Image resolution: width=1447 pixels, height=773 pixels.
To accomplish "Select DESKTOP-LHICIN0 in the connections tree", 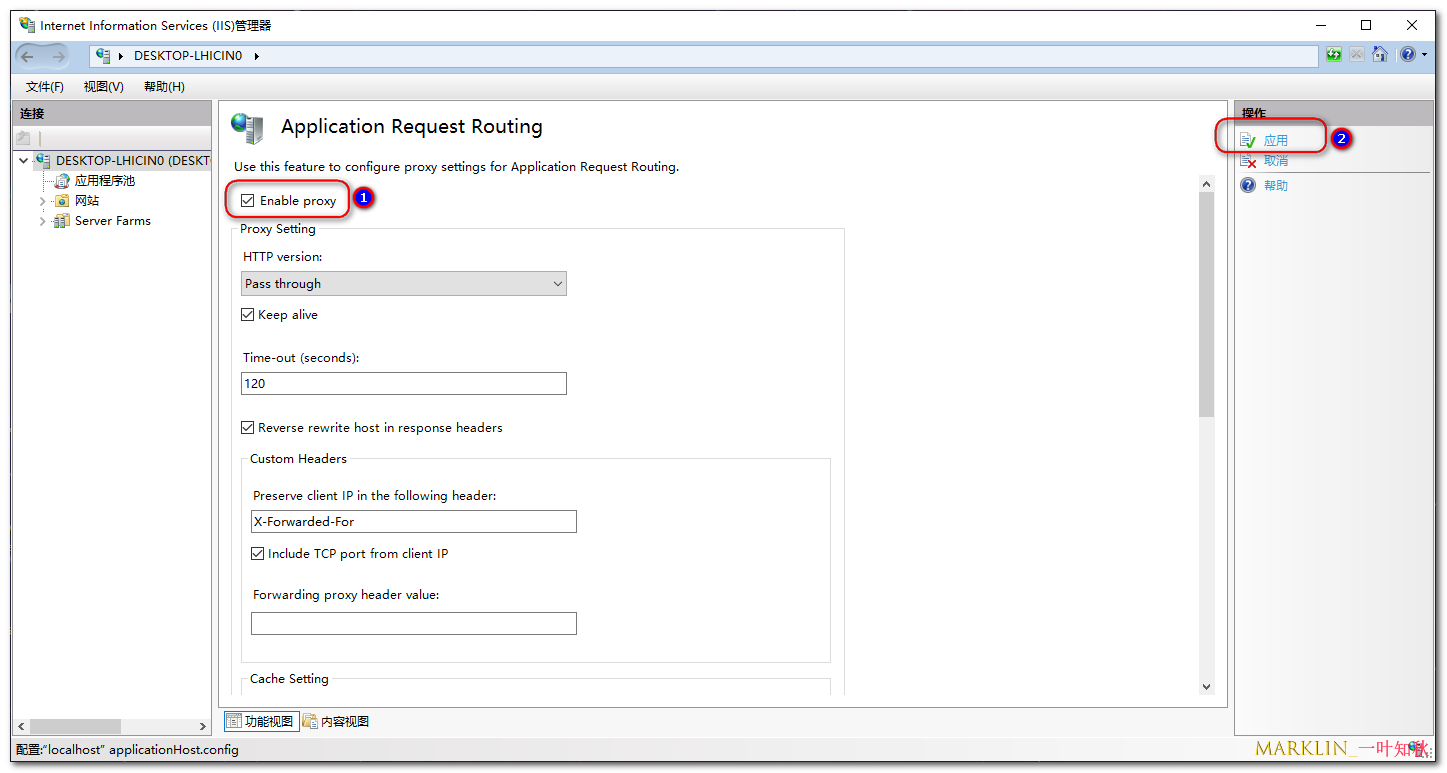I will pyautogui.click(x=132, y=160).
